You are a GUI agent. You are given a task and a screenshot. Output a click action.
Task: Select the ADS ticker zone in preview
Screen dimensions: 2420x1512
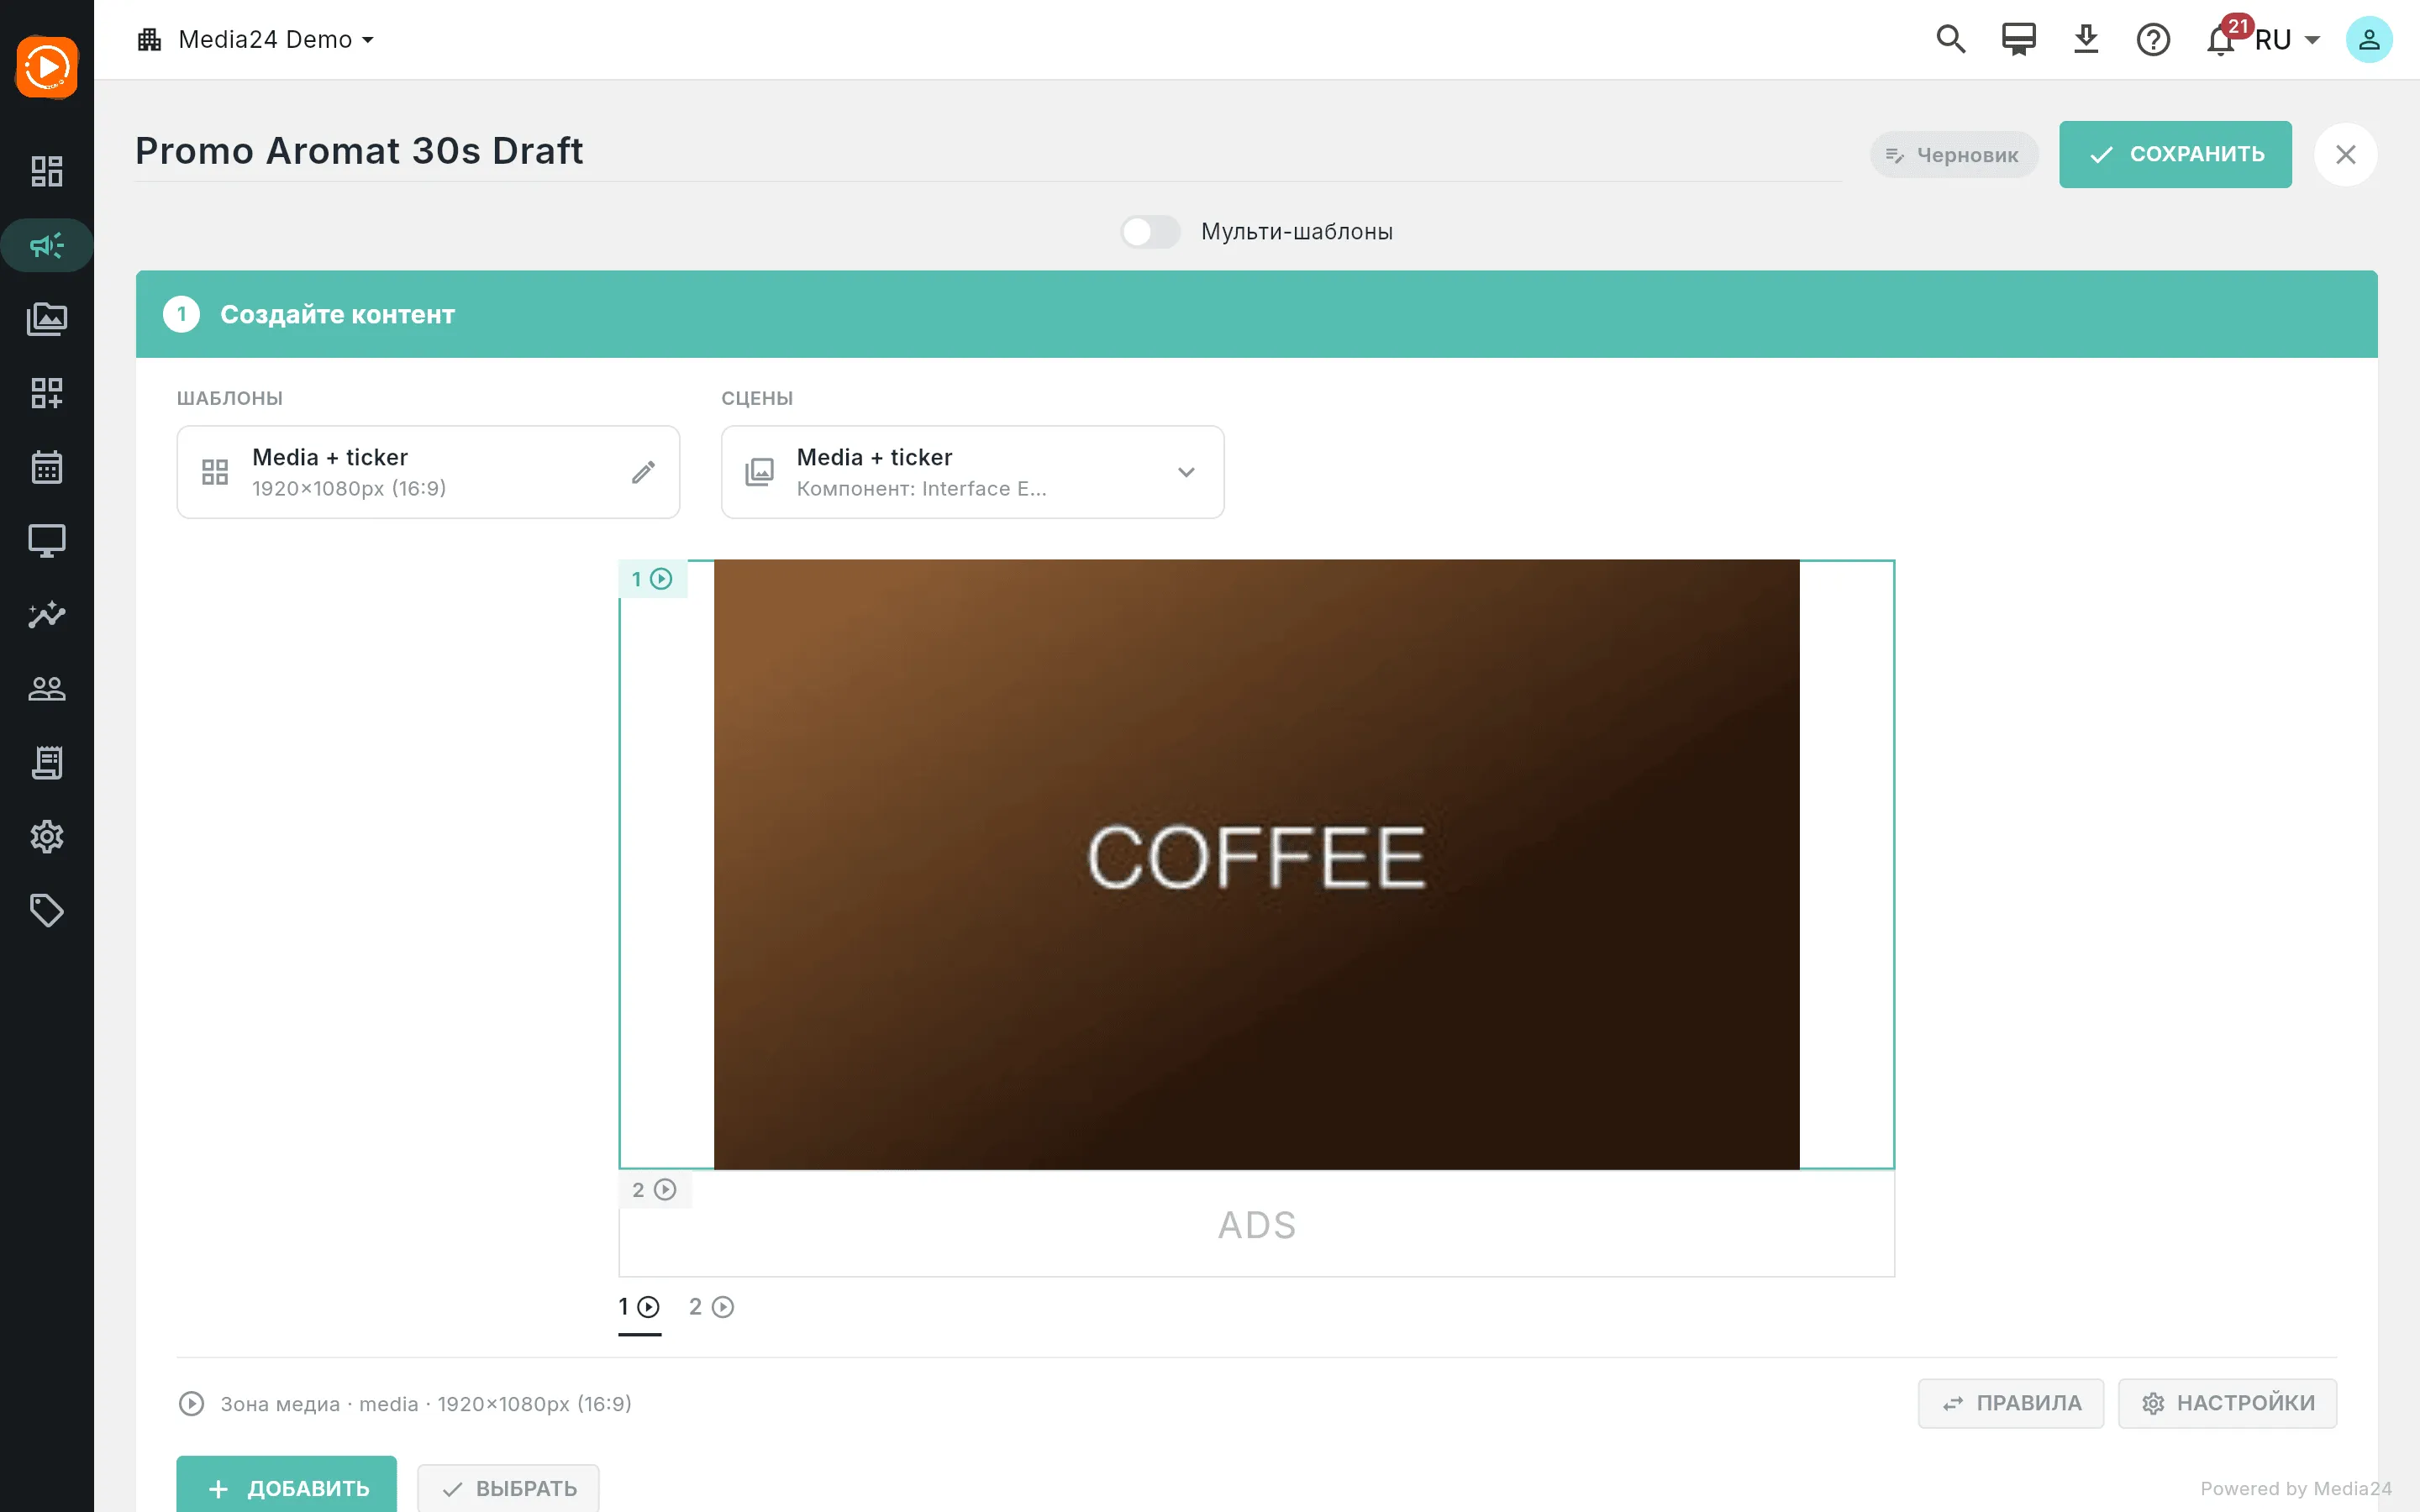1256,1224
